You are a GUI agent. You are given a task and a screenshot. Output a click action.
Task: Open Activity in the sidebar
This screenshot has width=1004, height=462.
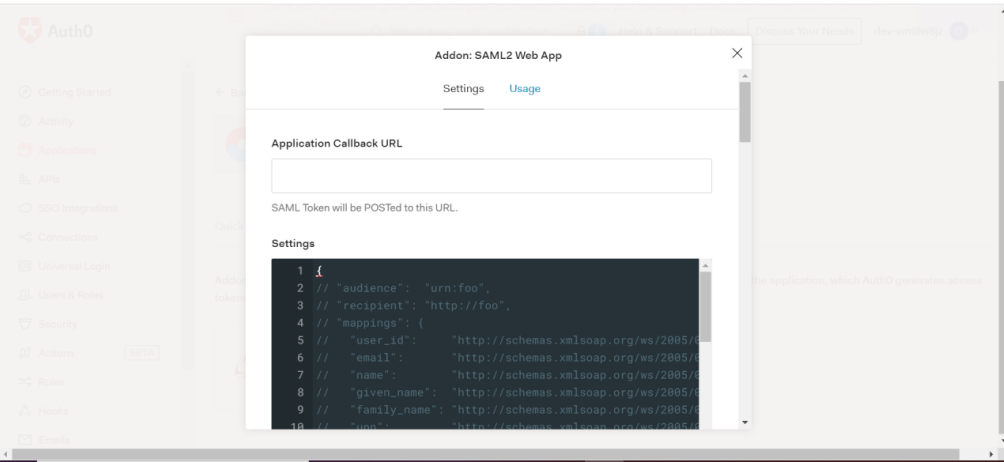pyautogui.click(x=56, y=121)
